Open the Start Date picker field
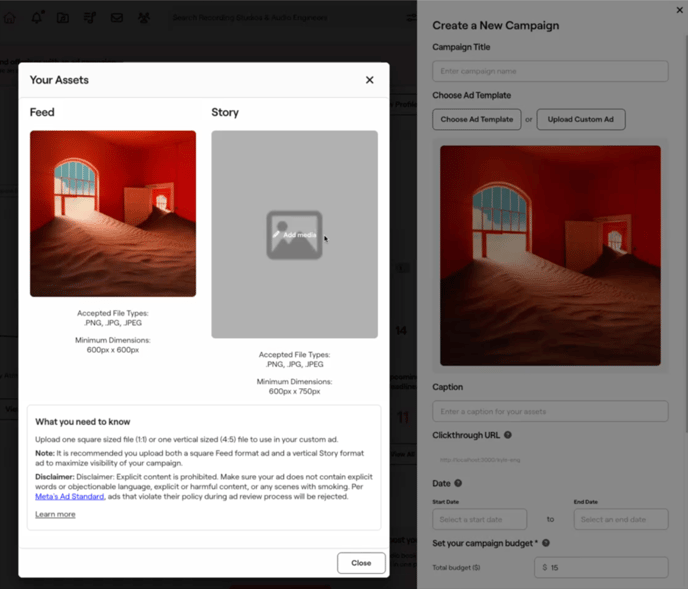The width and height of the screenshot is (688, 589). (480, 519)
